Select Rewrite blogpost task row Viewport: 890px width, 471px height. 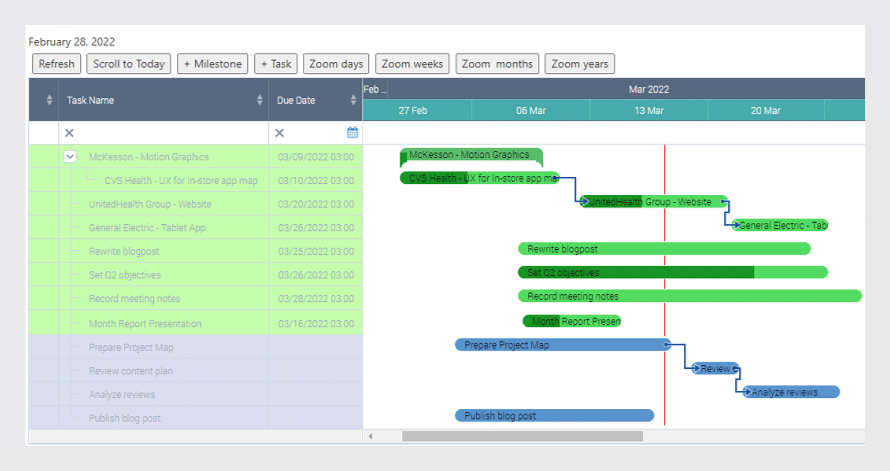pos(196,251)
